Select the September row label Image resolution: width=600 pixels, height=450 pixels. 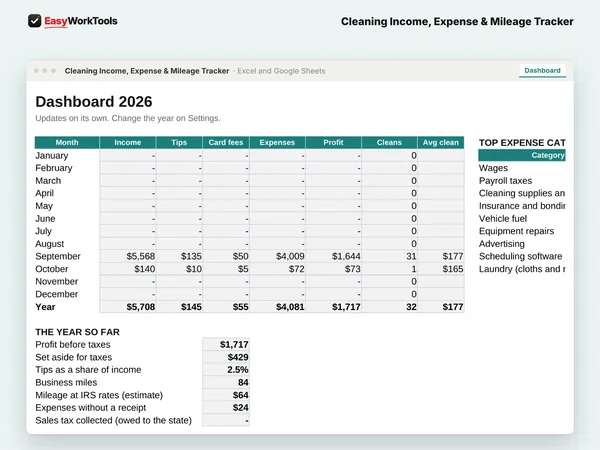58,256
